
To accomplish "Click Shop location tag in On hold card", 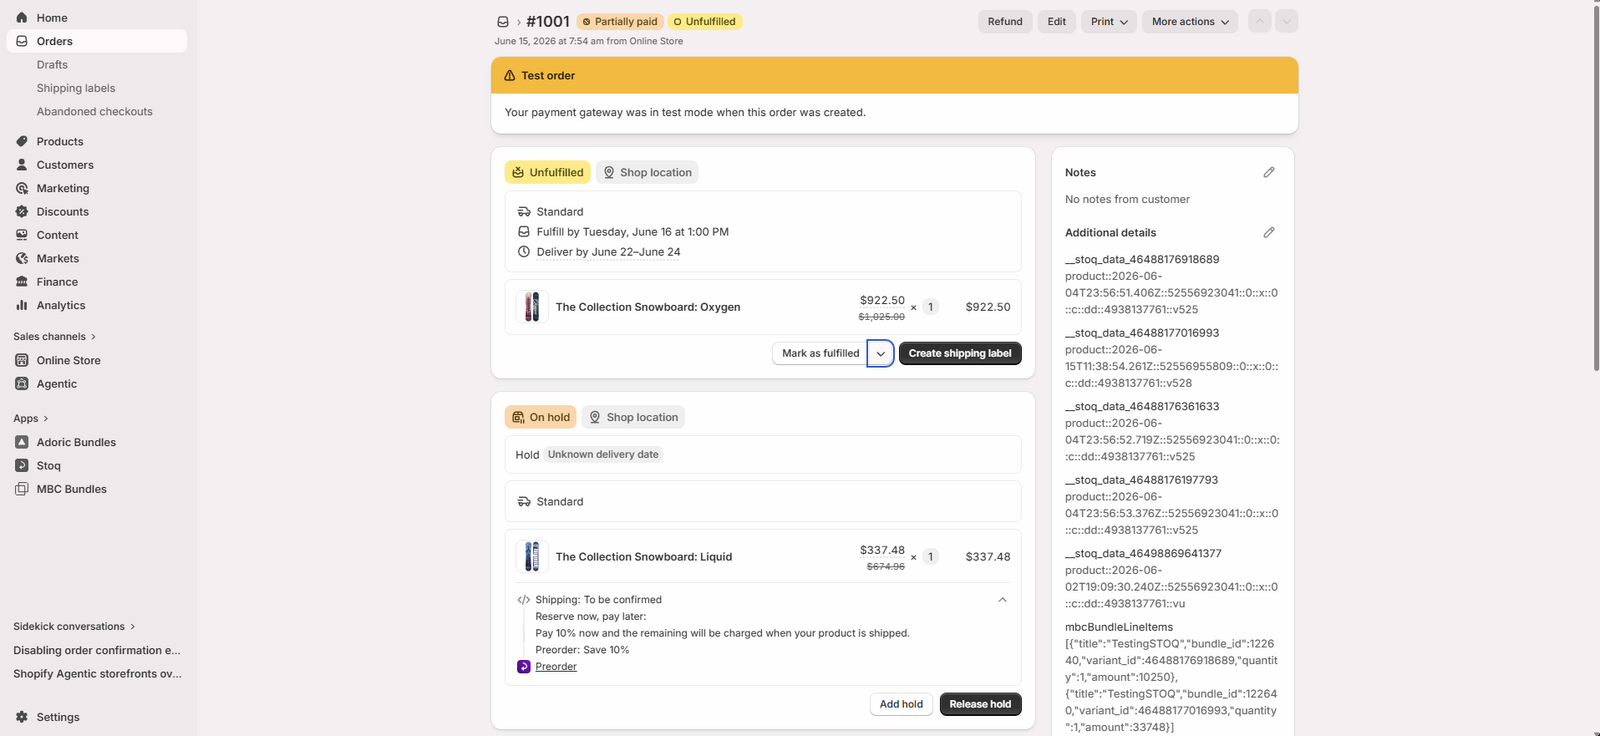I will [633, 417].
